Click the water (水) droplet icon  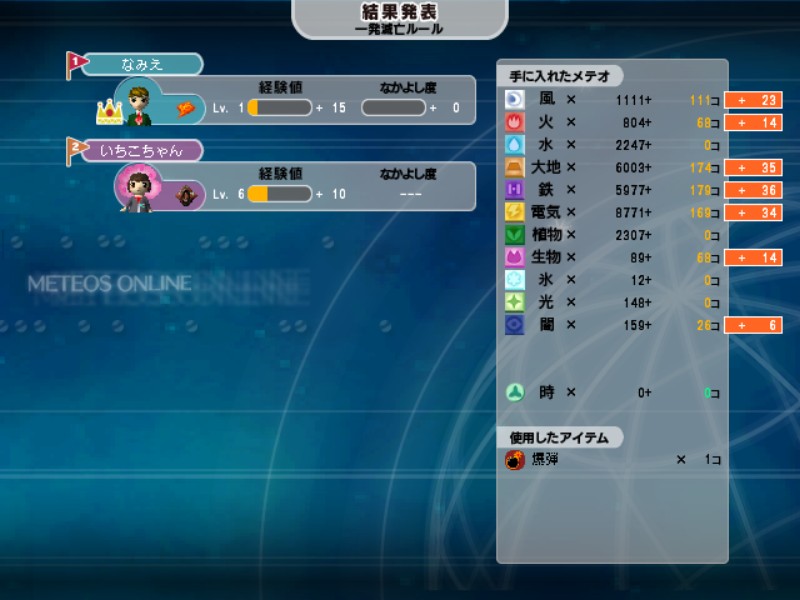tap(514, 145)
